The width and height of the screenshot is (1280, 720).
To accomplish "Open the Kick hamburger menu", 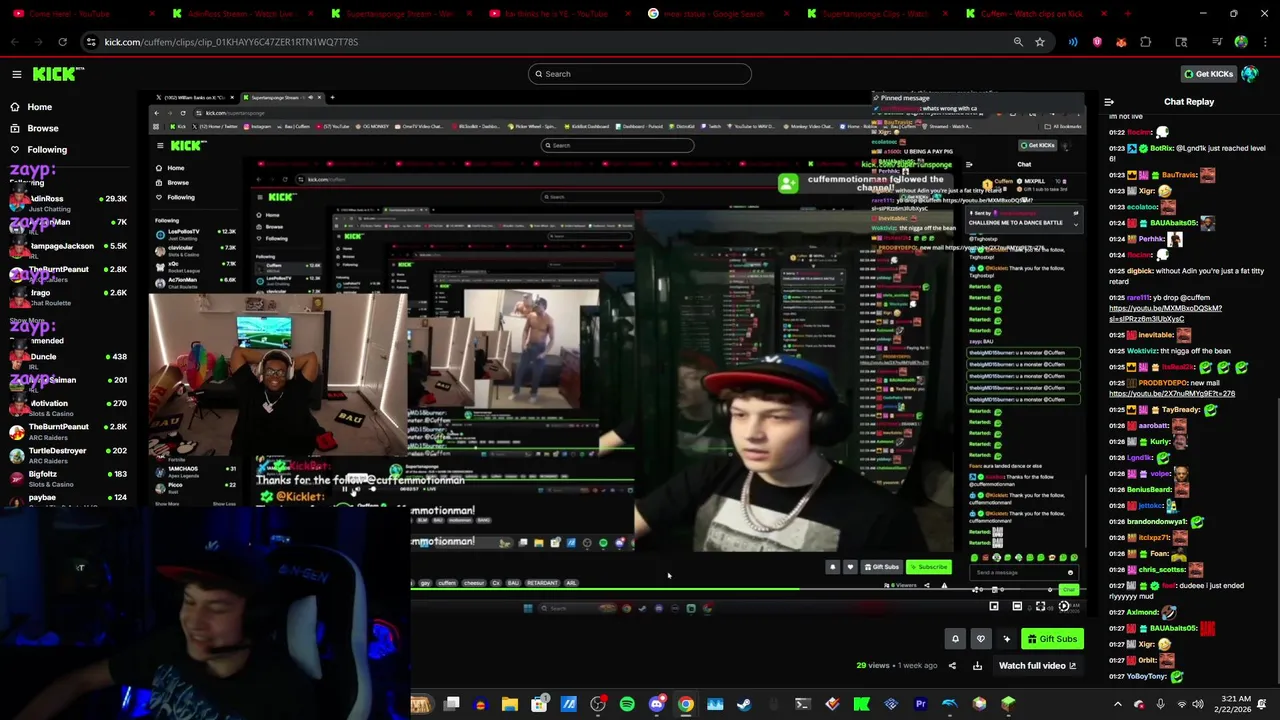I will [x=17, y=74].
